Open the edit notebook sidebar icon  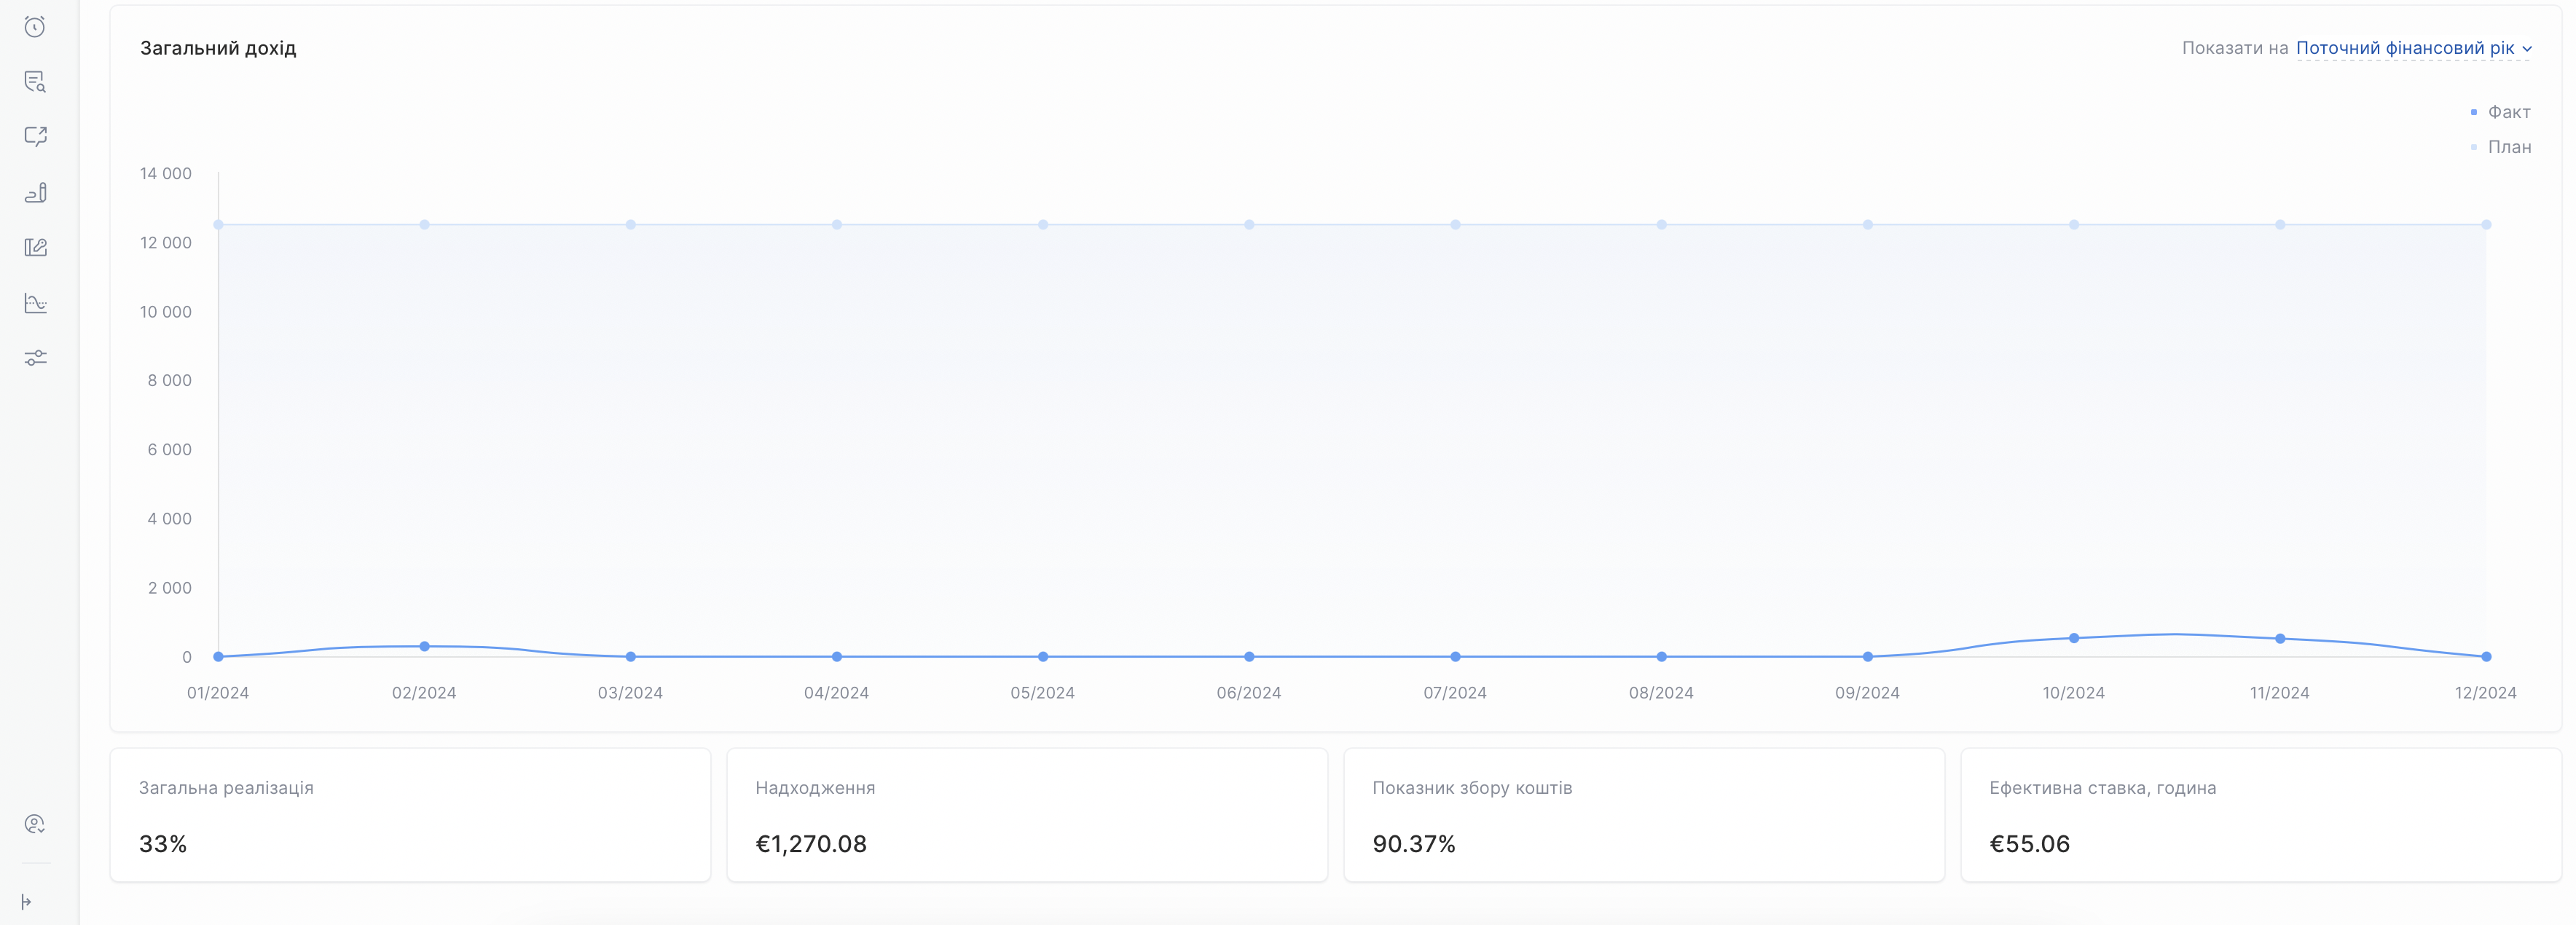(35, 247)
